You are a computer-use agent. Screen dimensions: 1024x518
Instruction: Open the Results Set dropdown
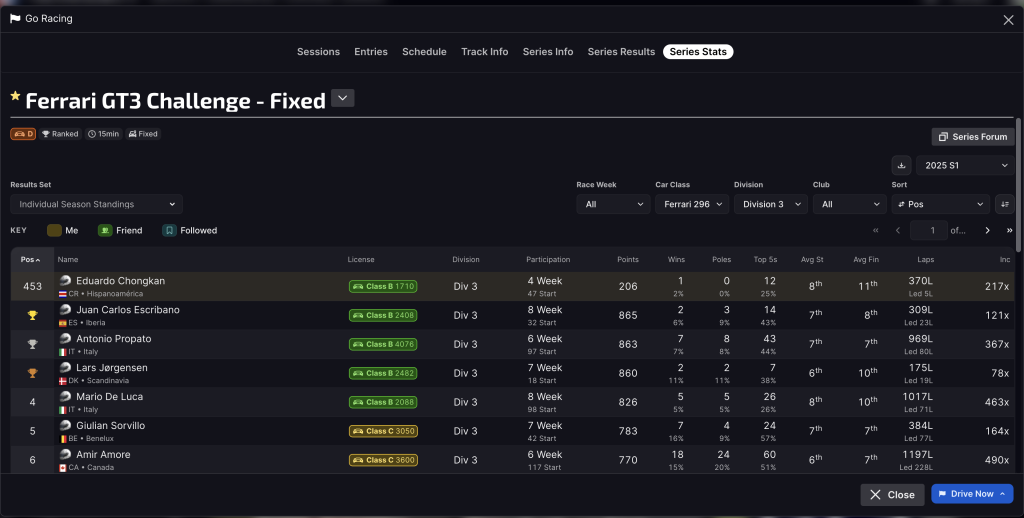point(96,204)
